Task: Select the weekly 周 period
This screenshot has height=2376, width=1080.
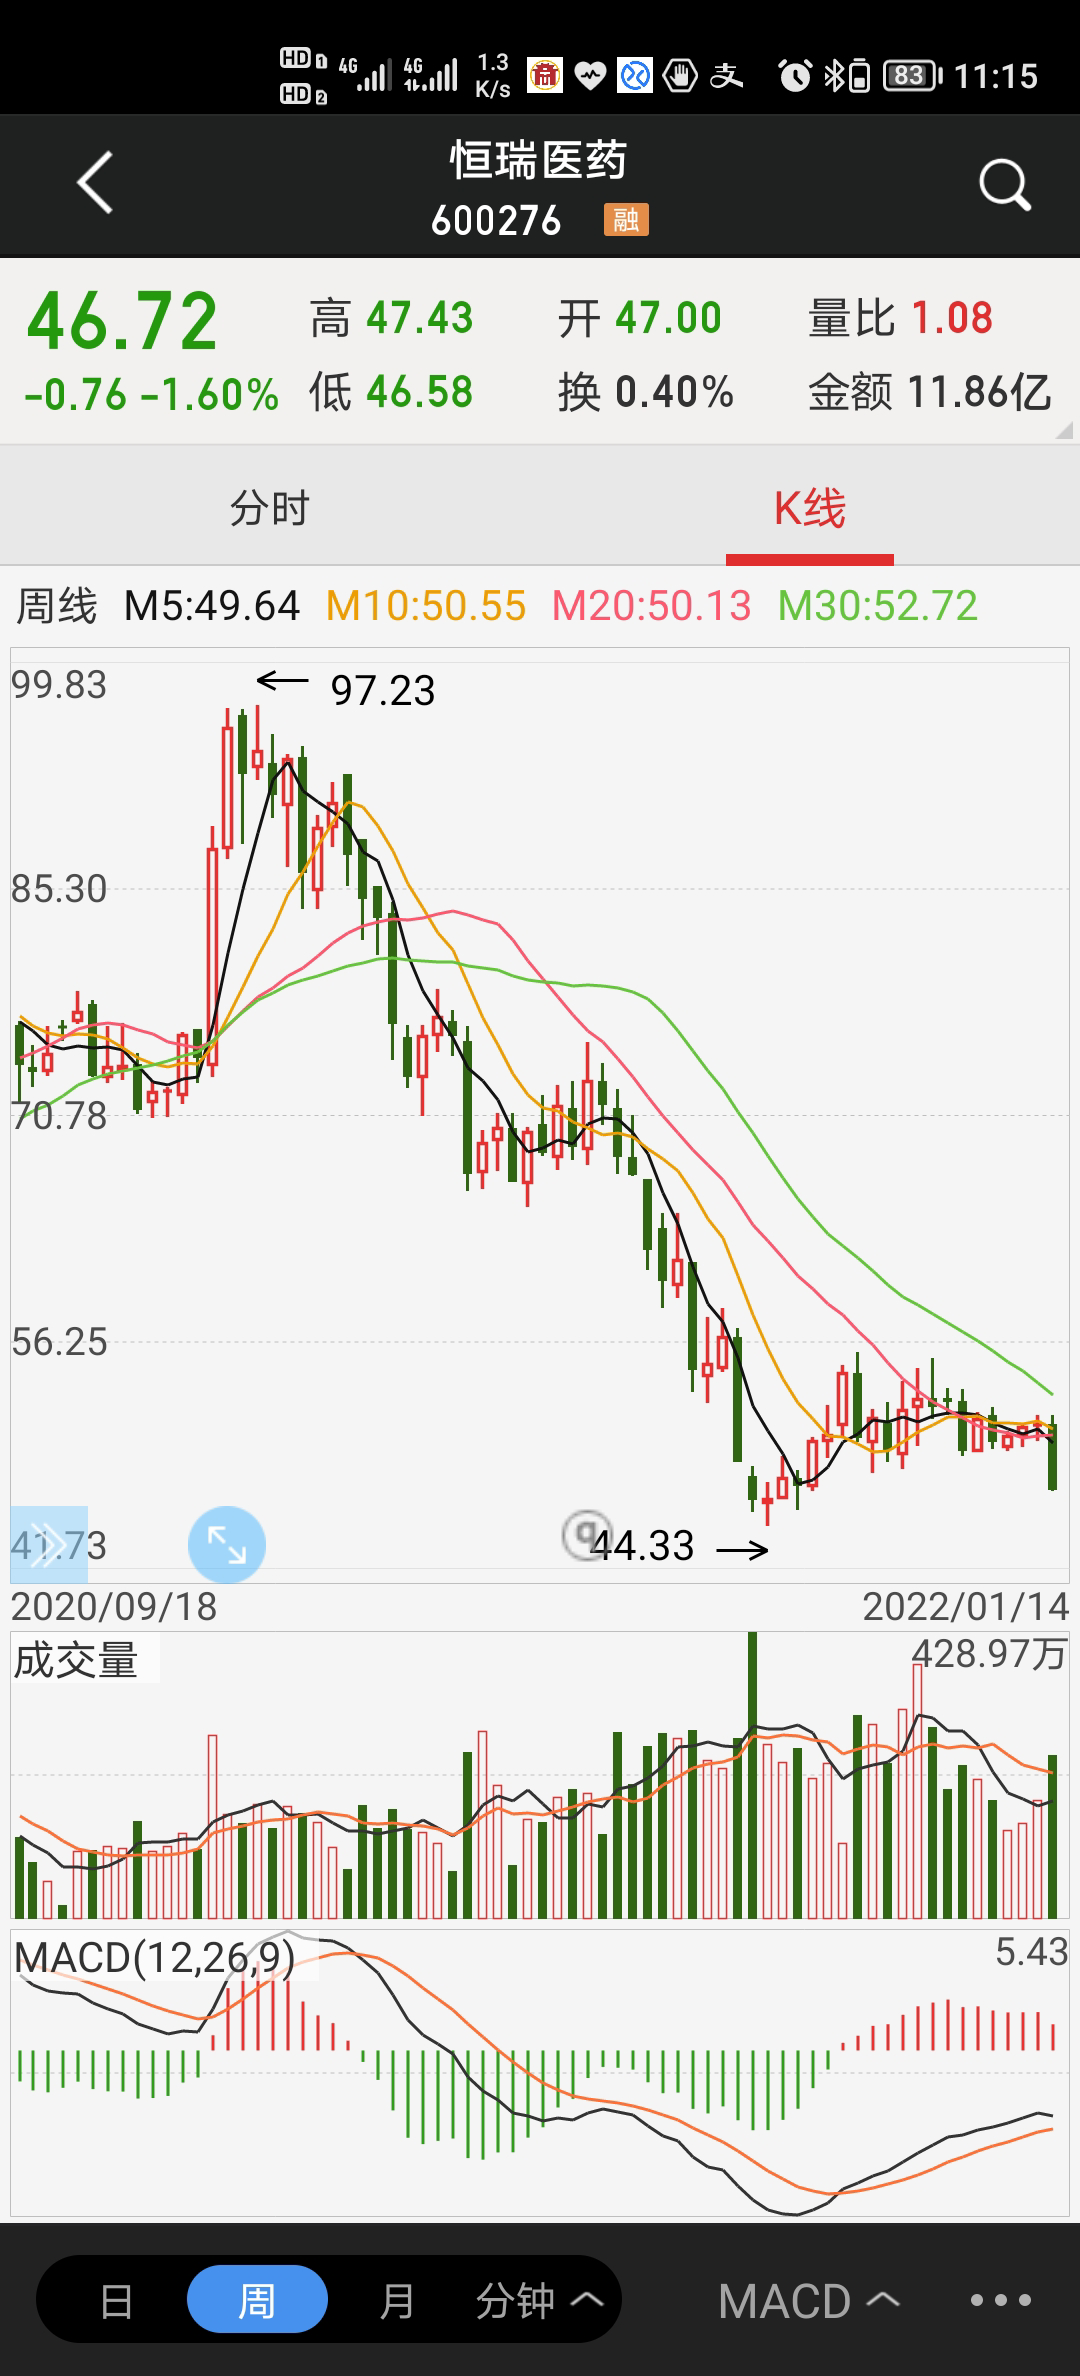Action: coord(257,2300)
